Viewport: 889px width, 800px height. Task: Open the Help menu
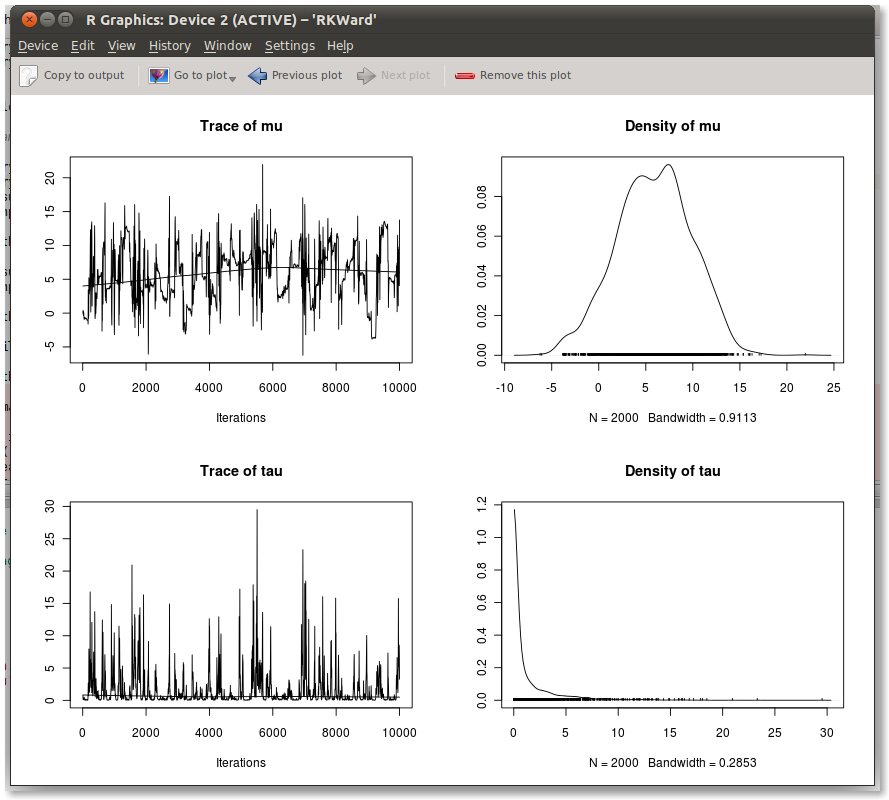click(x=340, y=46)
